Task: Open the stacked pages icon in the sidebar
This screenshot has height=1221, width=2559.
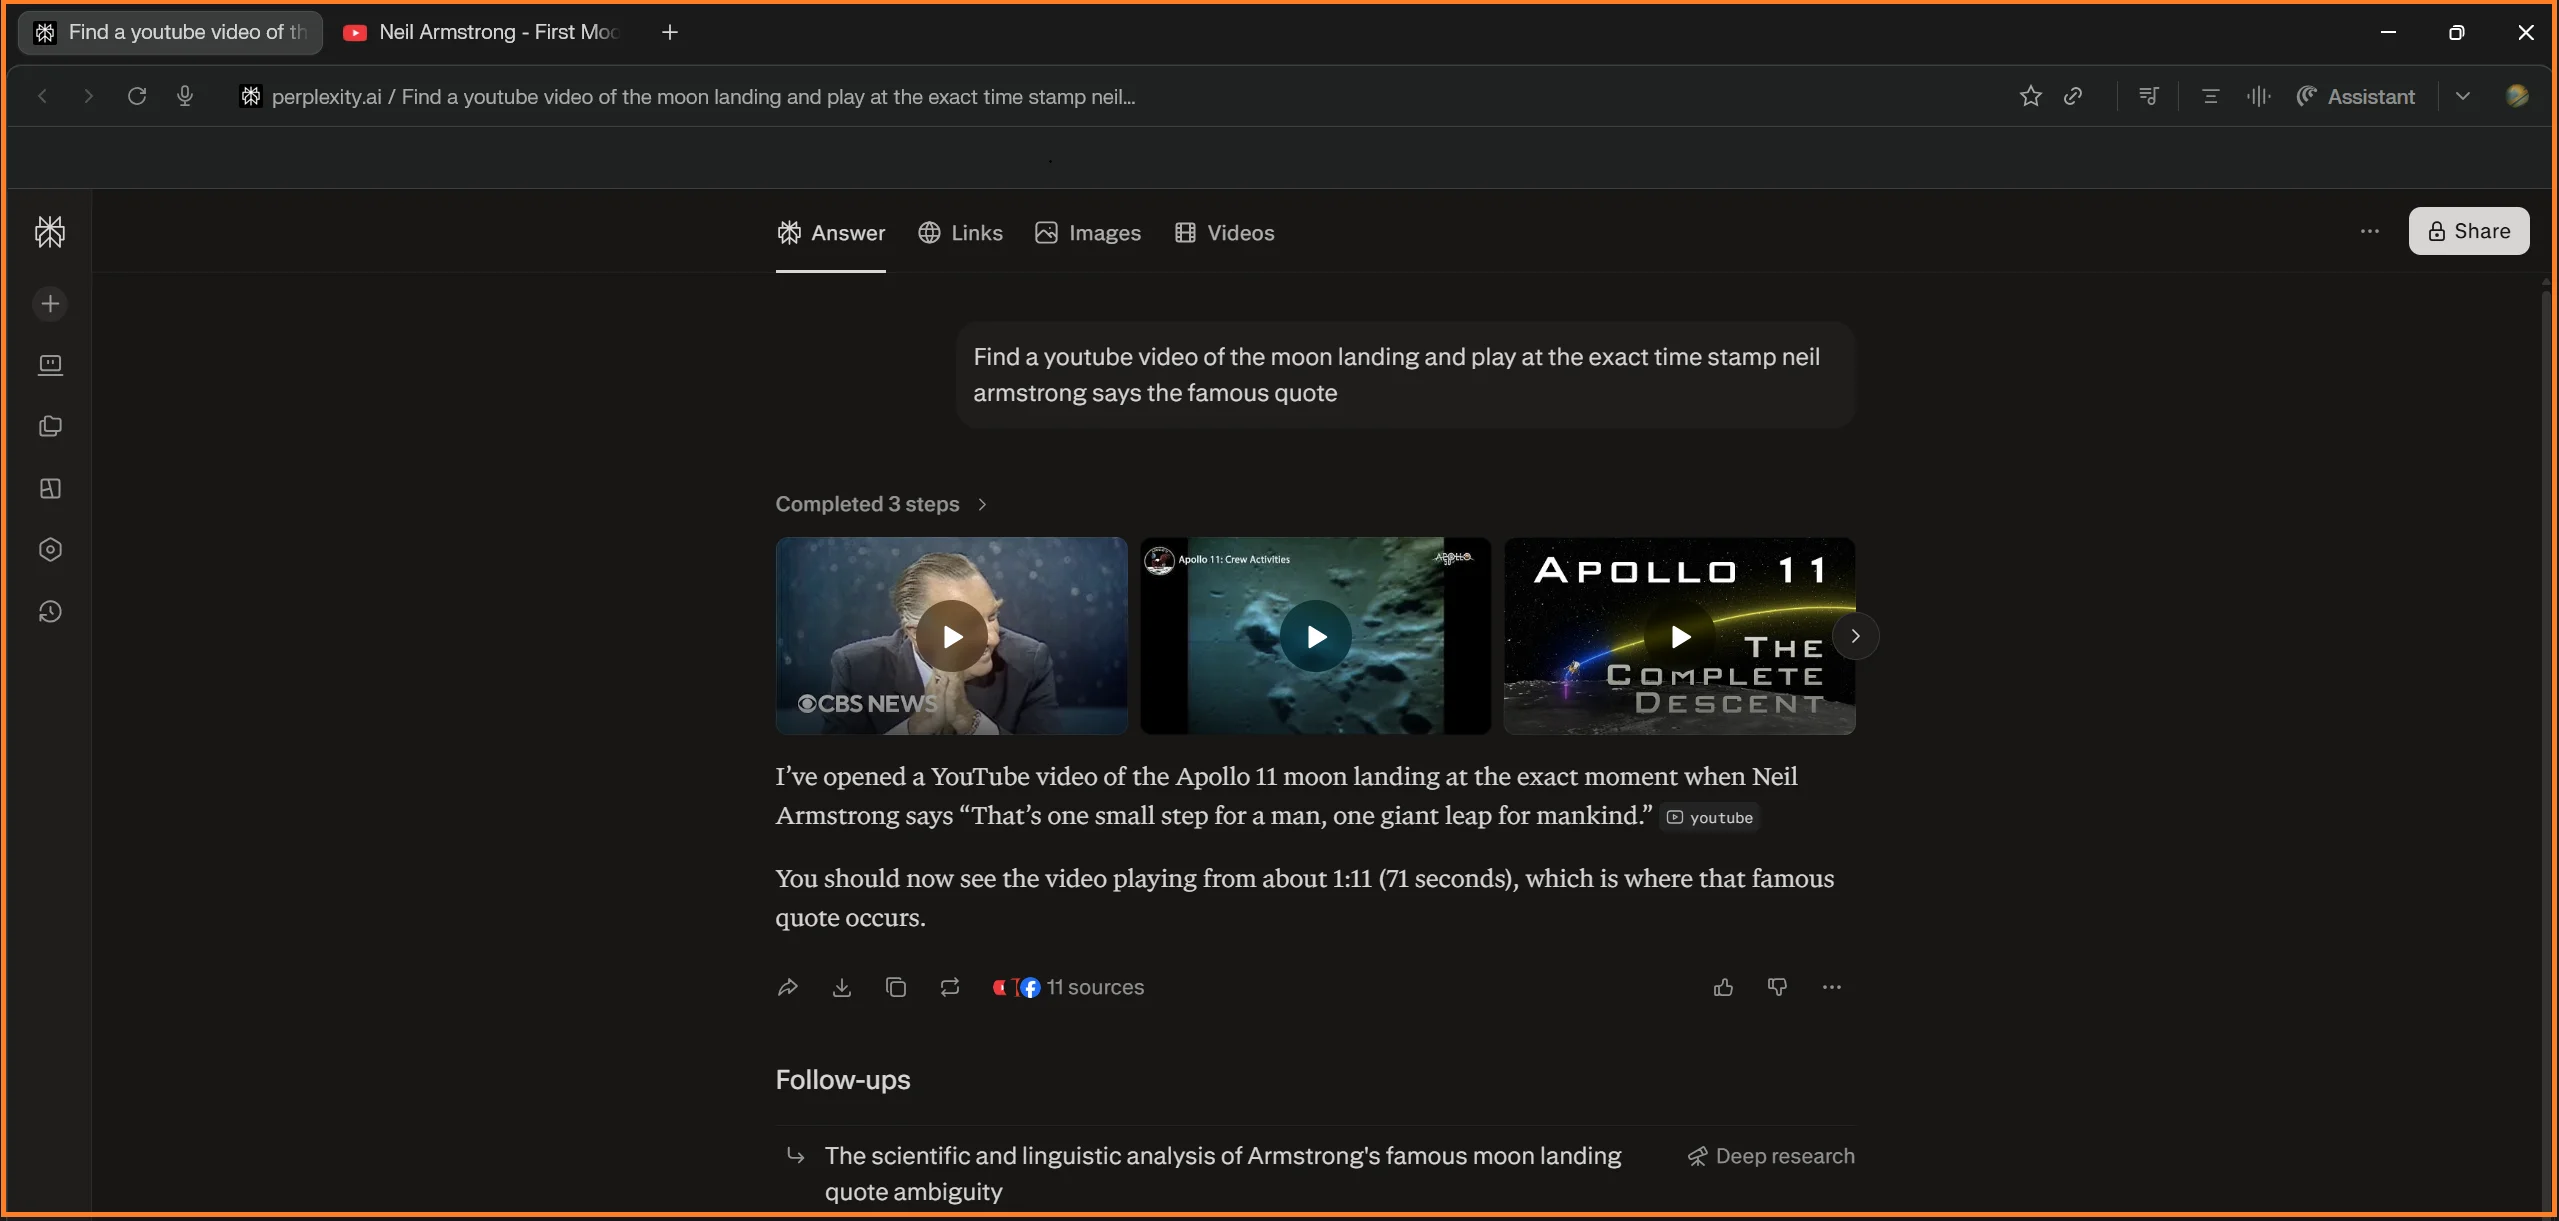Action: [50, 427]
